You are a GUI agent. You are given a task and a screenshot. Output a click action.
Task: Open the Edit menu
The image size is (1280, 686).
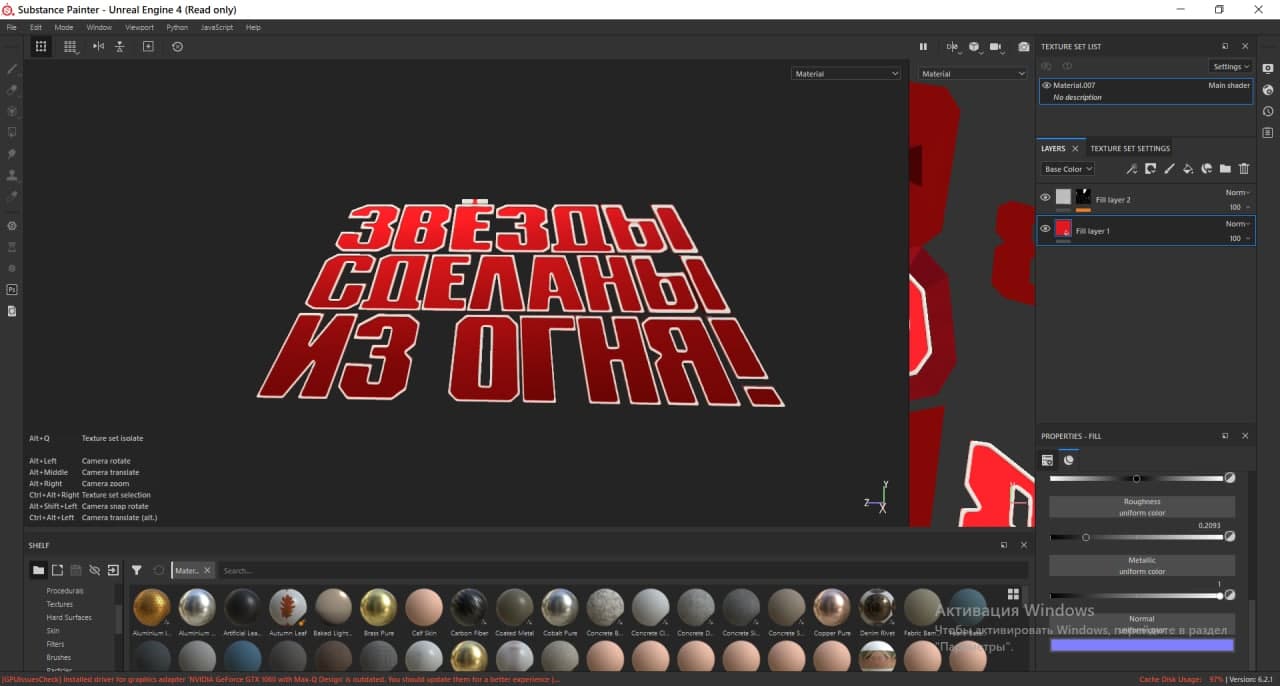[x=36, y=27]
